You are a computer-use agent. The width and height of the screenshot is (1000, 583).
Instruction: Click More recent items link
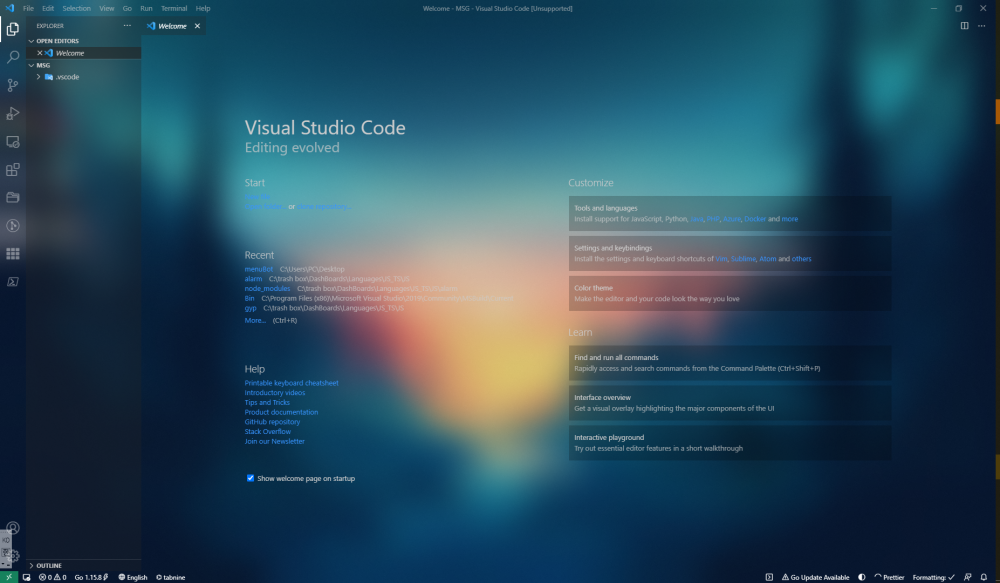255,320
